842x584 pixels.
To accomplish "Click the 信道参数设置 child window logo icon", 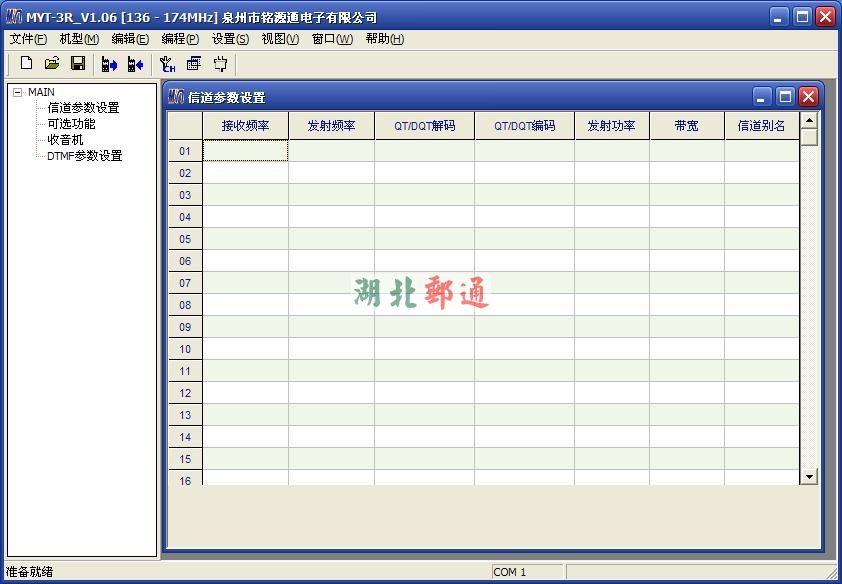I will tap(176, 97).
